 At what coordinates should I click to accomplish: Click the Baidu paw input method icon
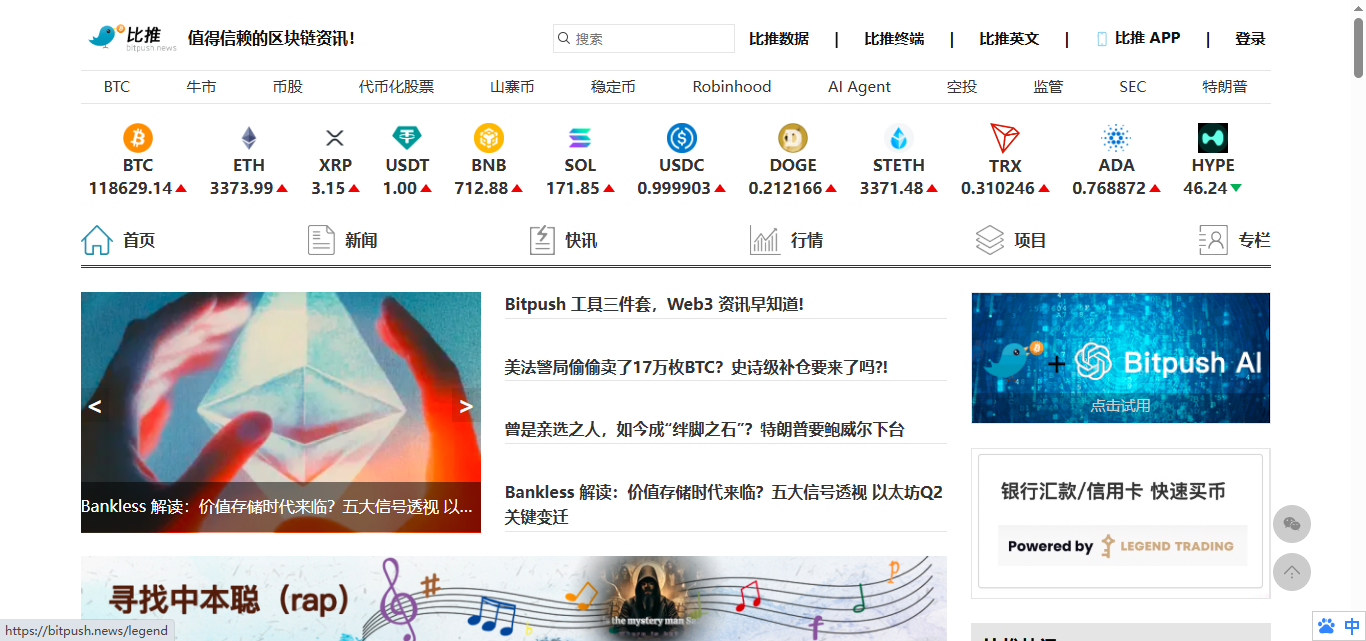[1327, 626]
